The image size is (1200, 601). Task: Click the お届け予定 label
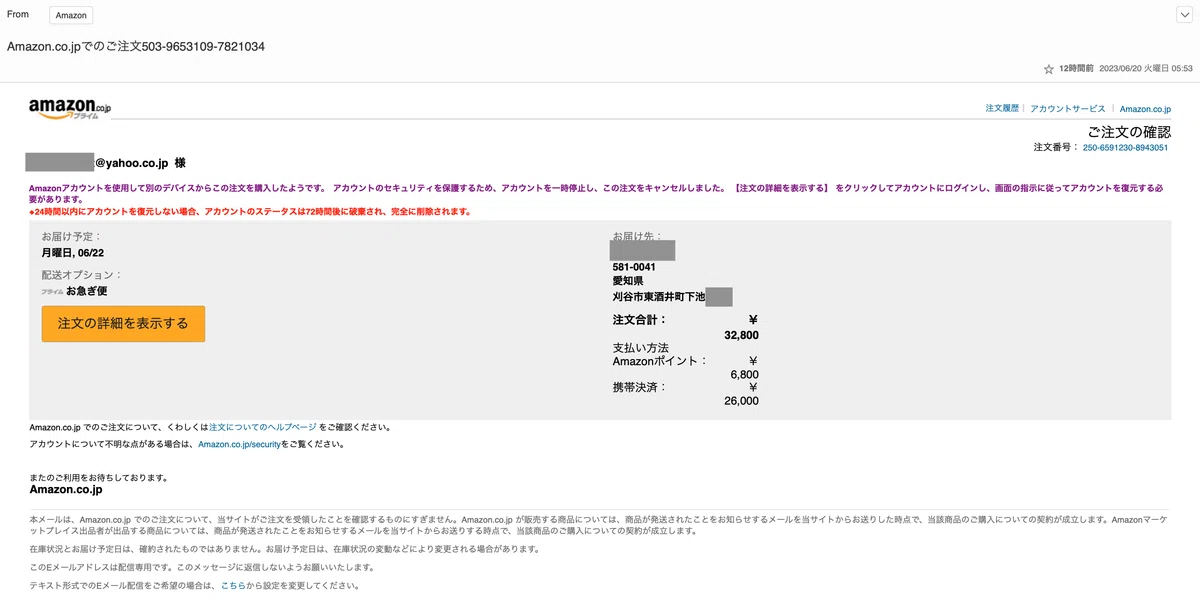71,237
